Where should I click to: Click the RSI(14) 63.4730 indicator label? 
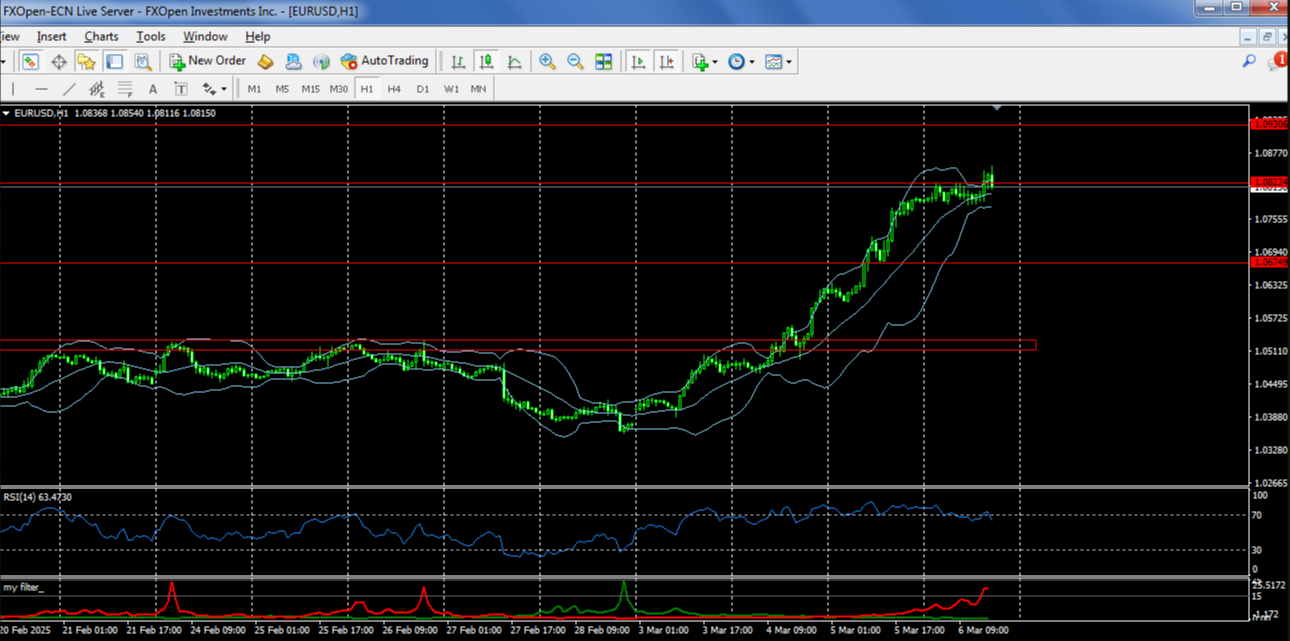pyautogui.click(x=37, y=497)
